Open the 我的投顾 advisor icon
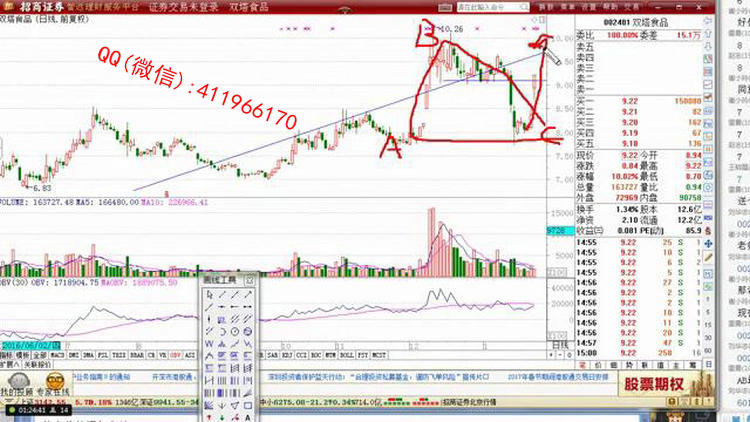This screenshot has height=422, width=750. coord(18,382)
